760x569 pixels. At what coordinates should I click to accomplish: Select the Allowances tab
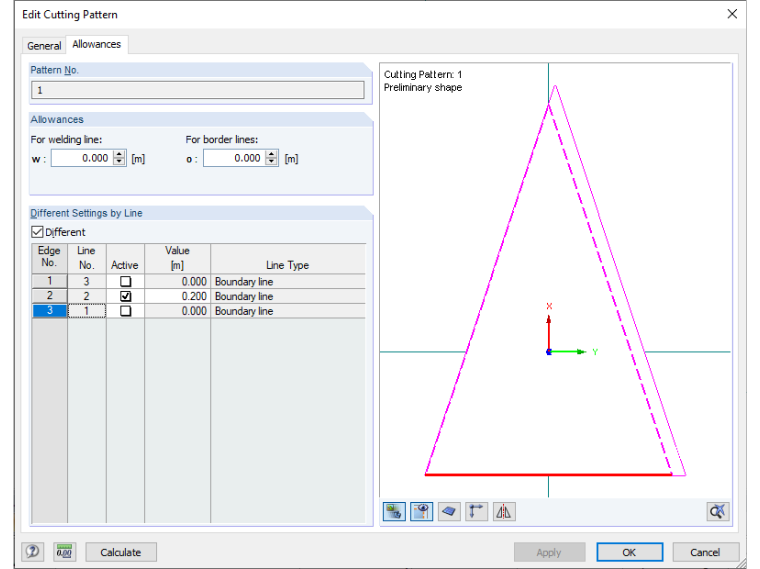[x=96, y=44]
